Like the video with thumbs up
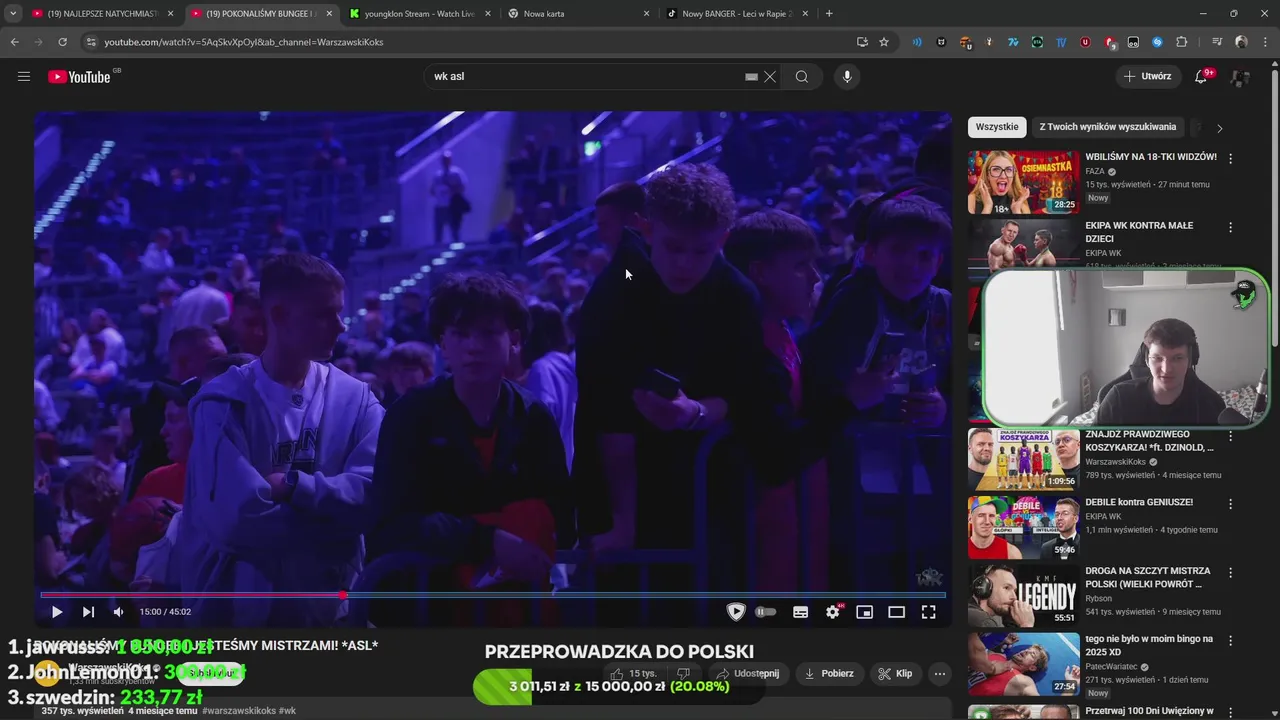The image size is (1280, 720). (x=632, y=674)
